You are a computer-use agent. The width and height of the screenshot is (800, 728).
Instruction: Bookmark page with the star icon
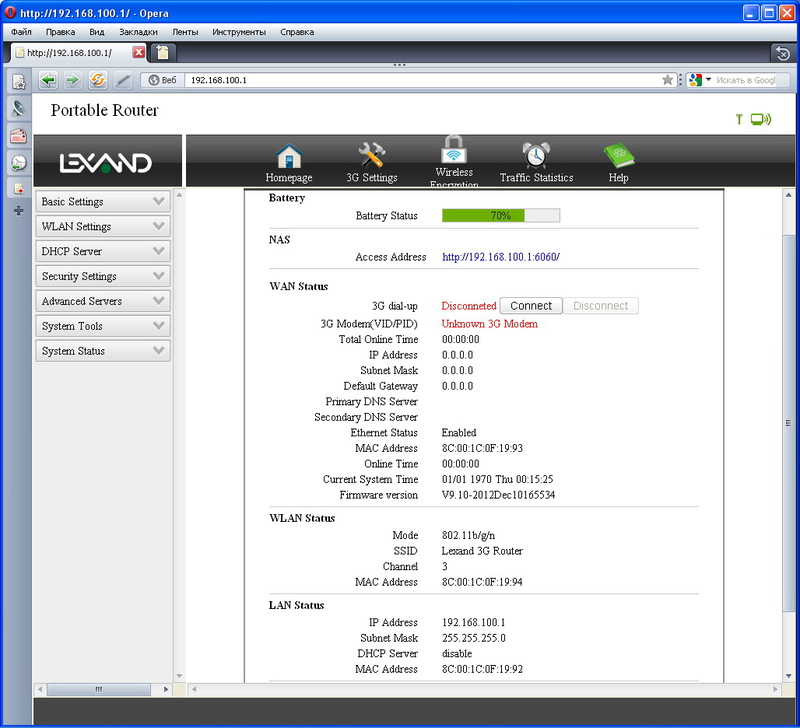tap(667, 80)
